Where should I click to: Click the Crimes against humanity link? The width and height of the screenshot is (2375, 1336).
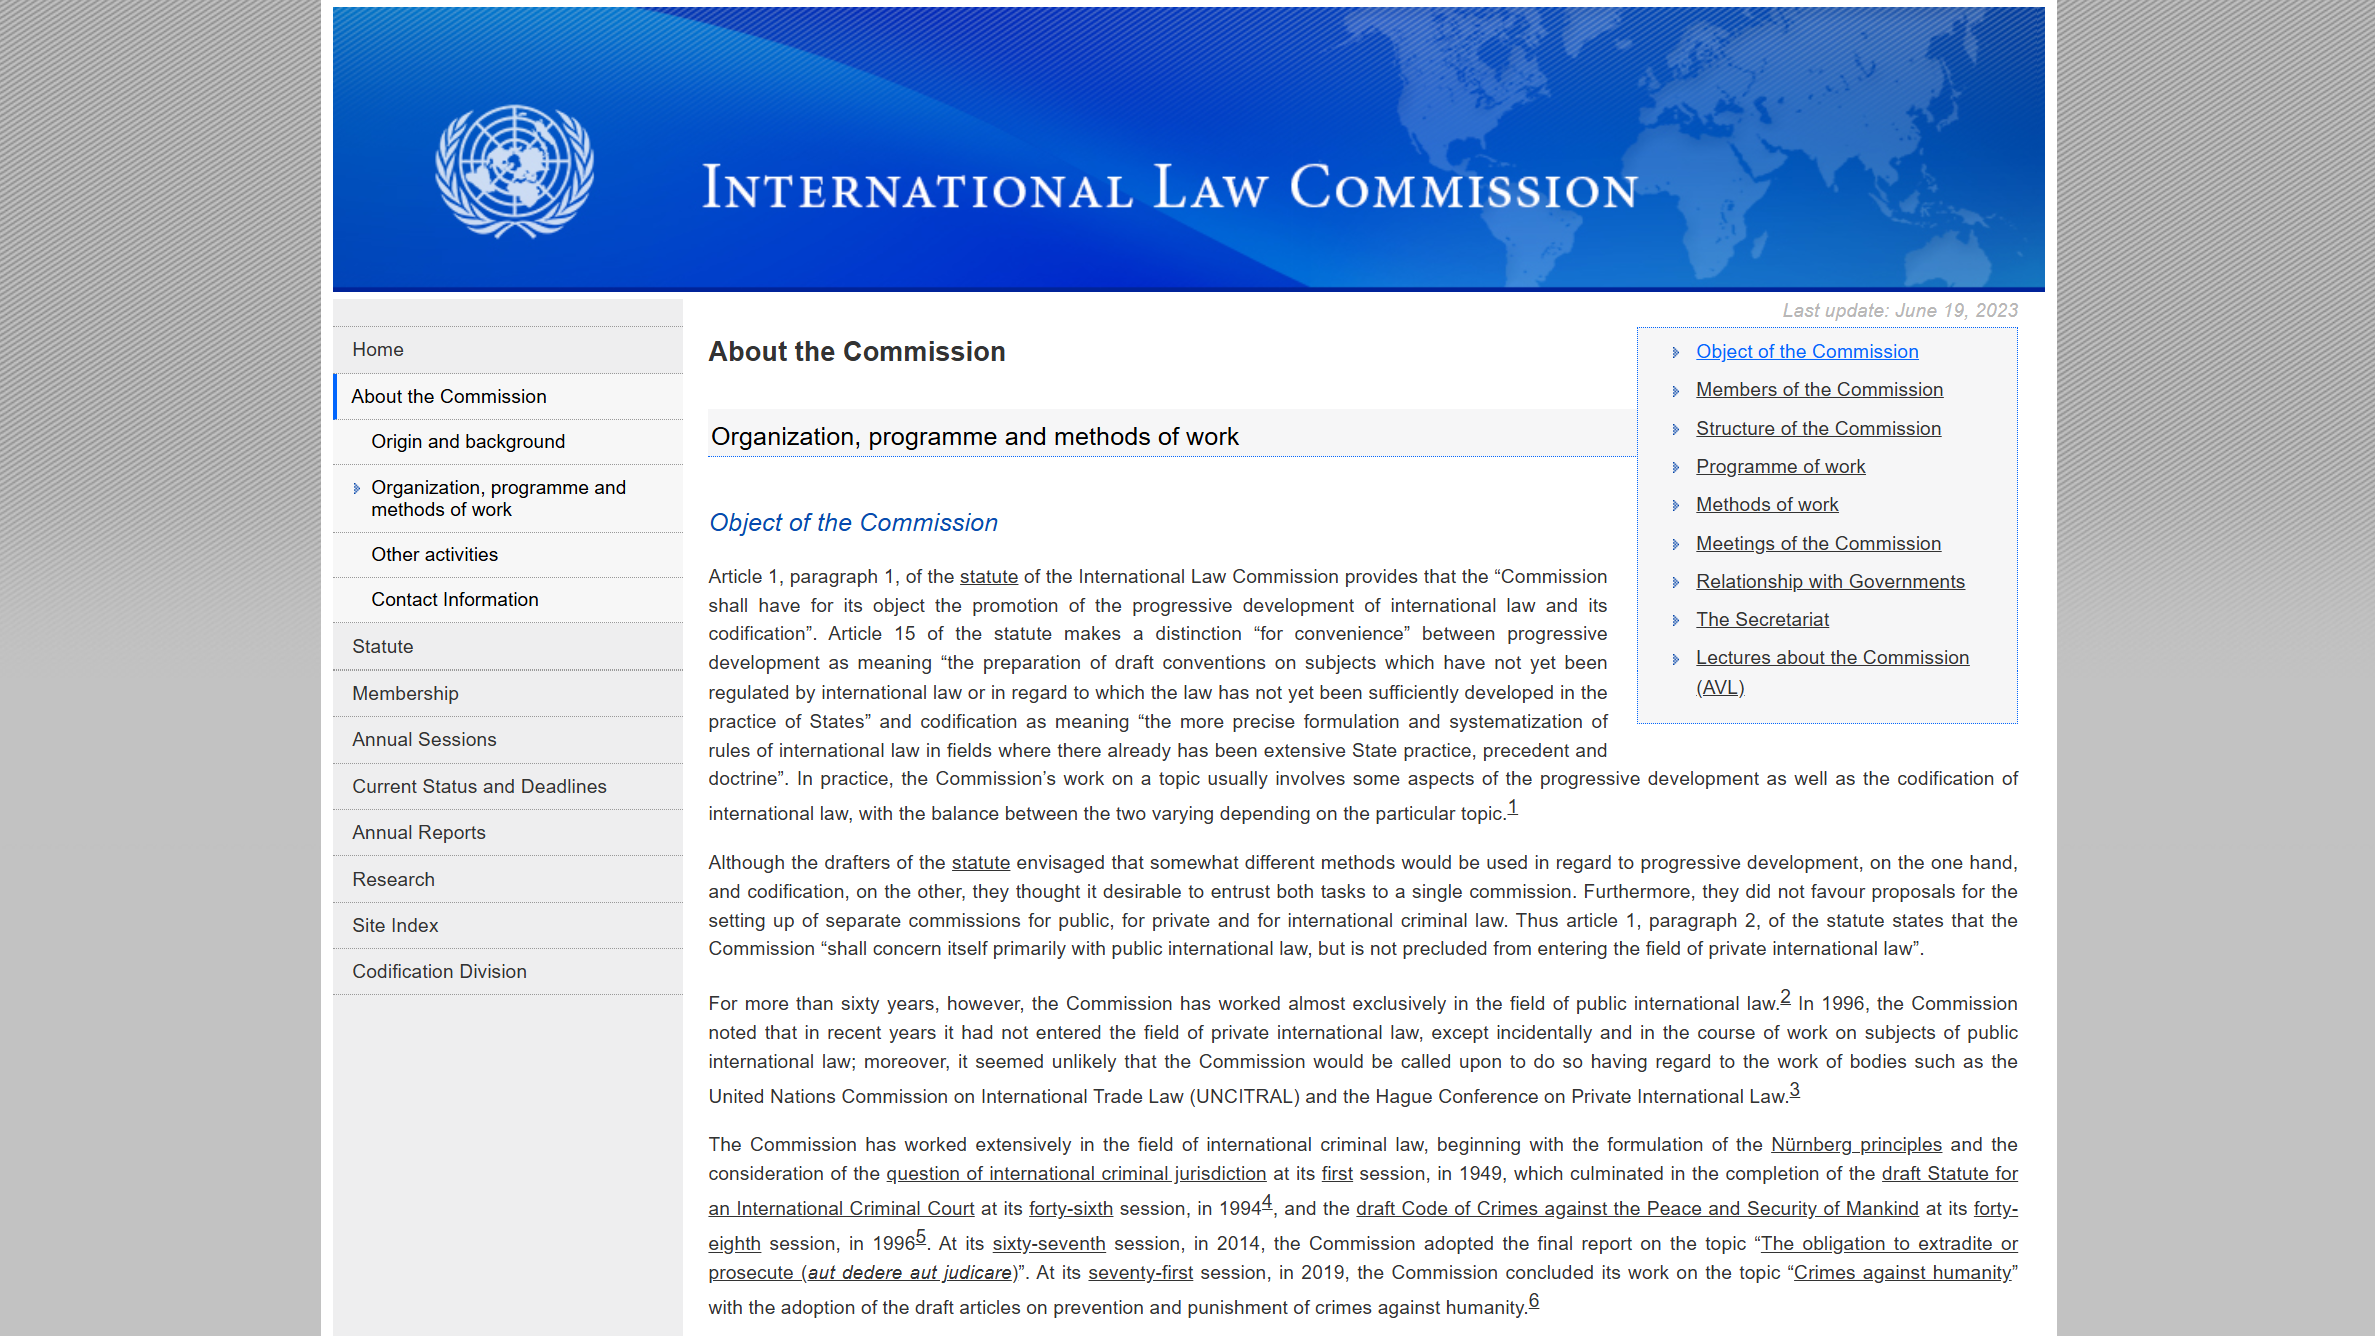[1902, 1273]
